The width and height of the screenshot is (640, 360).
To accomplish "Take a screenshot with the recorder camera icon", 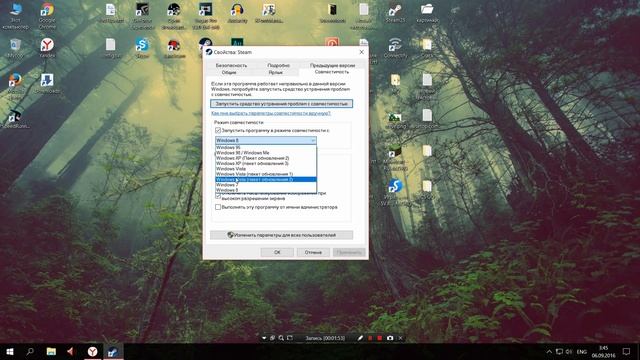I will (x=390, y=338).
